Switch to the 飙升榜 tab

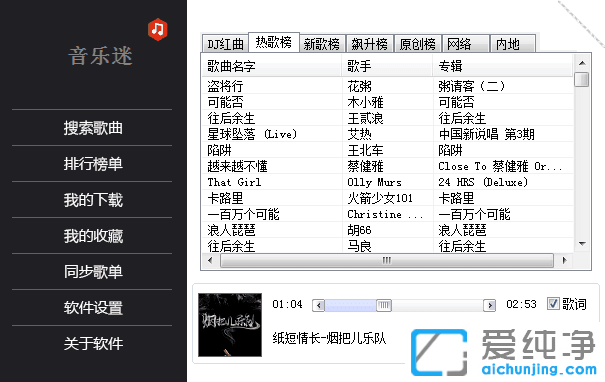[x=370, y=44]
